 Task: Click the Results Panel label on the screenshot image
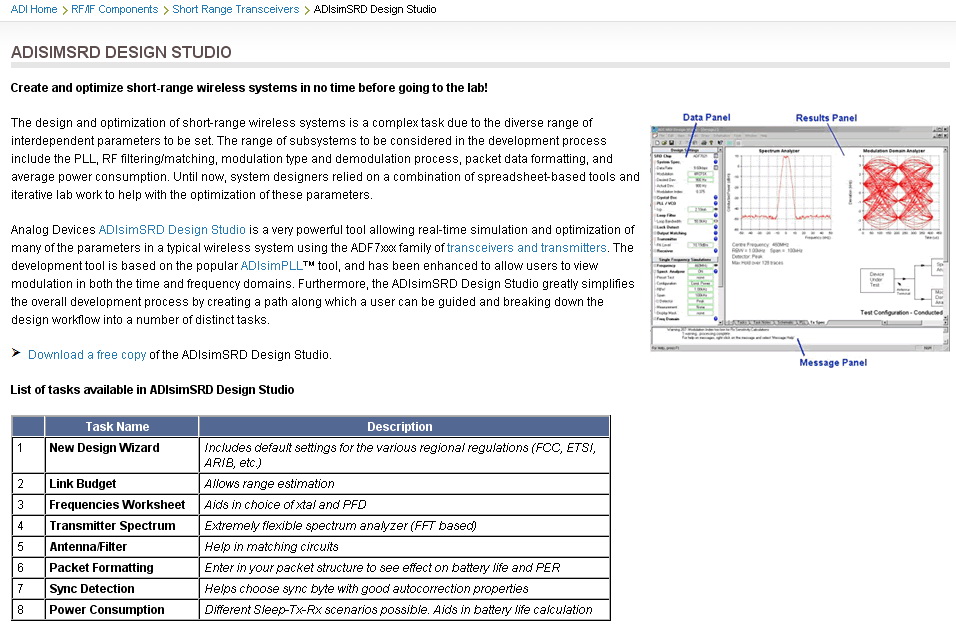[826, 118]
